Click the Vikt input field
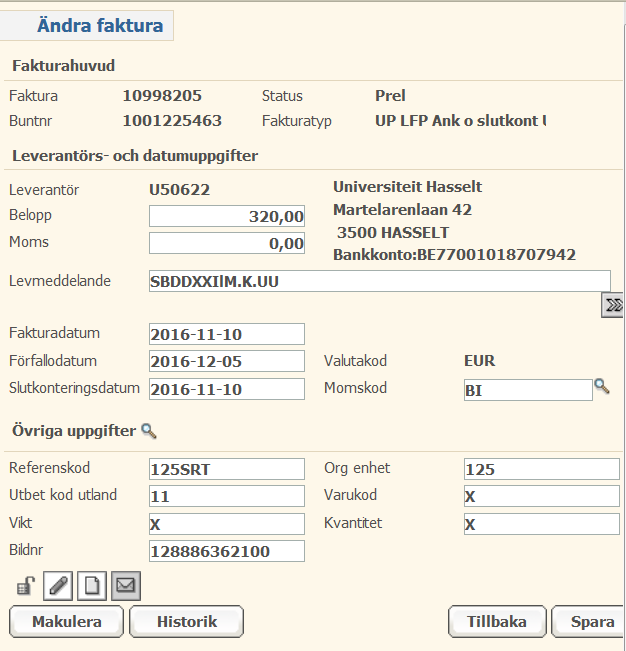Screen dimensions: 626x651 (x=227, y=524)
